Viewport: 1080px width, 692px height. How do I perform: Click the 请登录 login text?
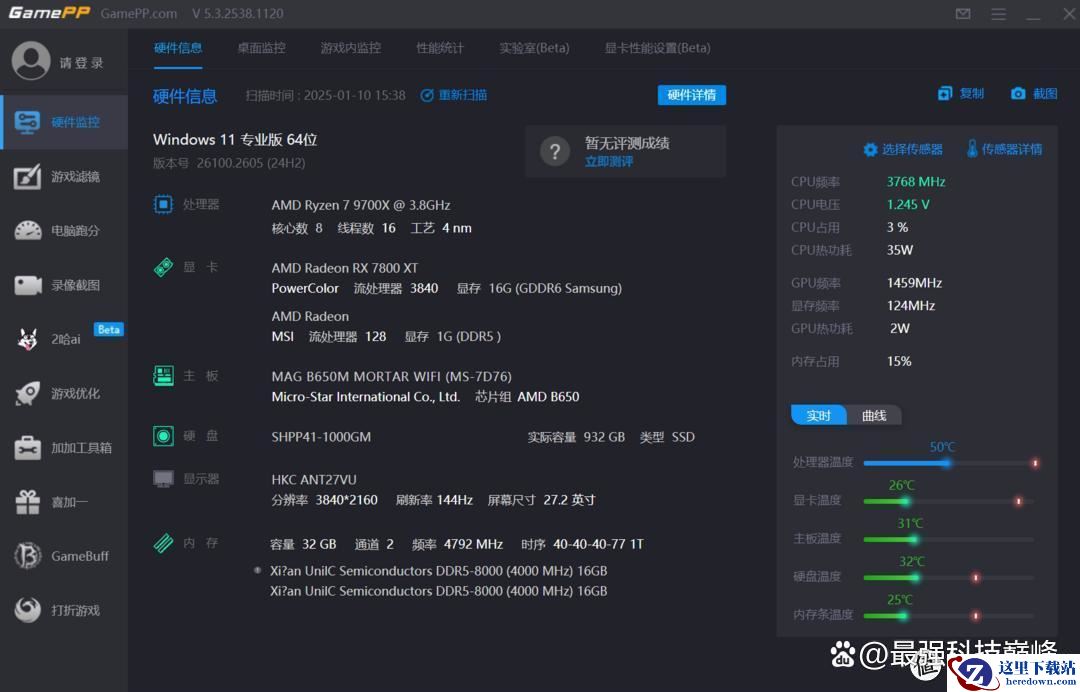81,63
